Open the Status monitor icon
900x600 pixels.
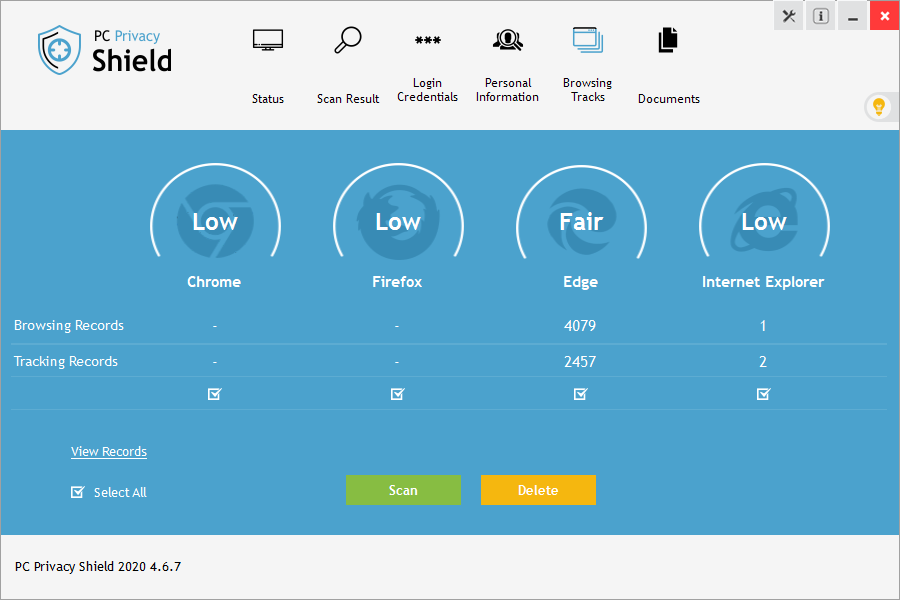pyautogui.click(x=267, y=40)
